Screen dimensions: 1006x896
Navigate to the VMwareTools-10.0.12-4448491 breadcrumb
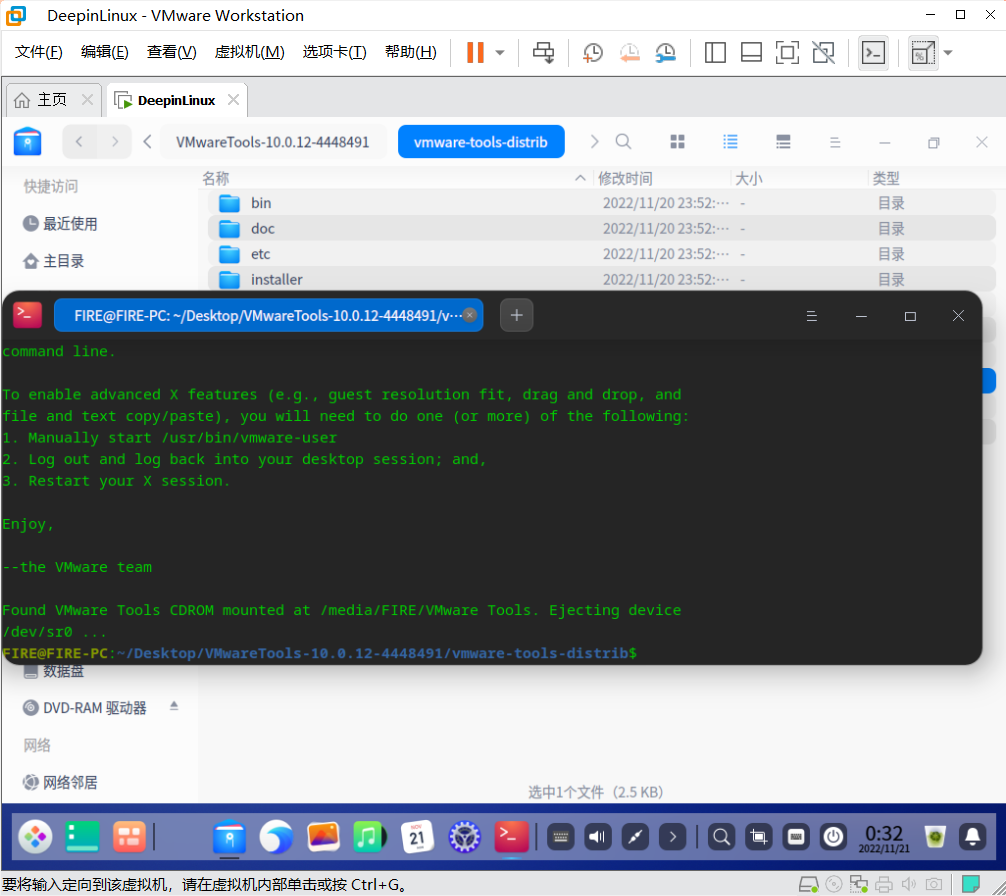tap(273, 142)
